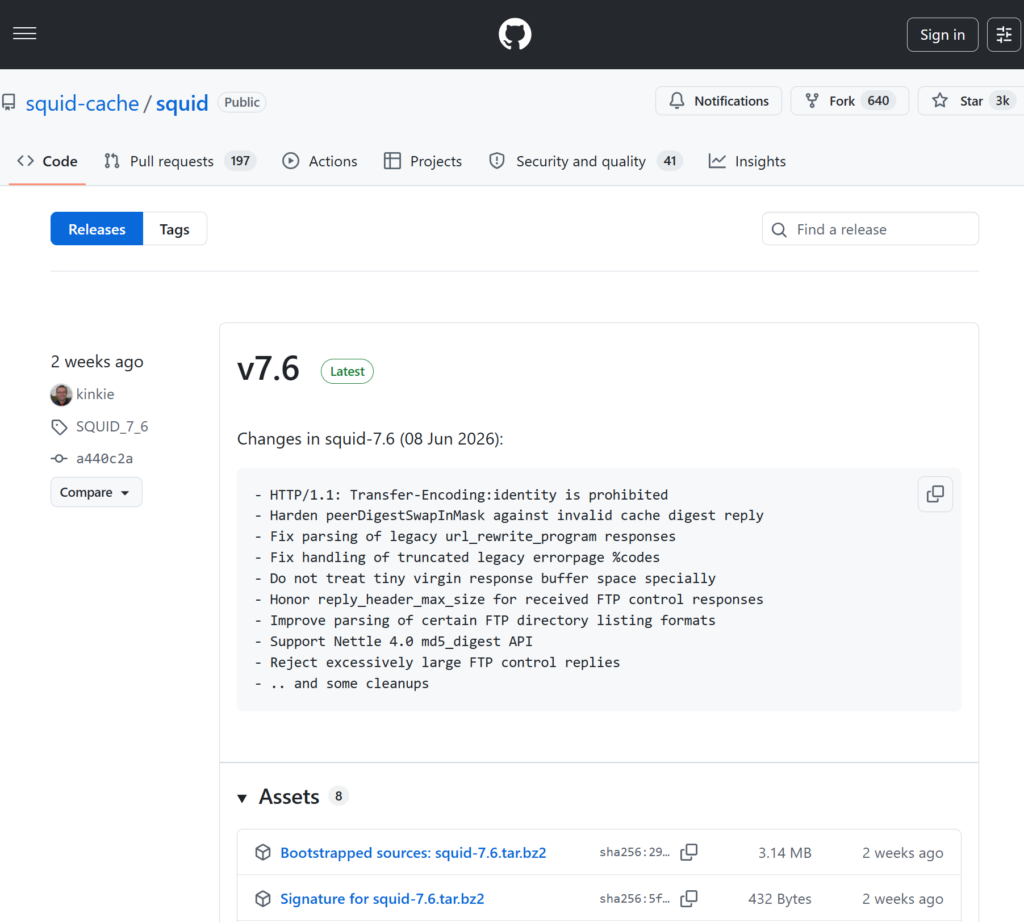Select the Releases toggle button
The width and height of the screenshot is (1024, 922).
97,229
